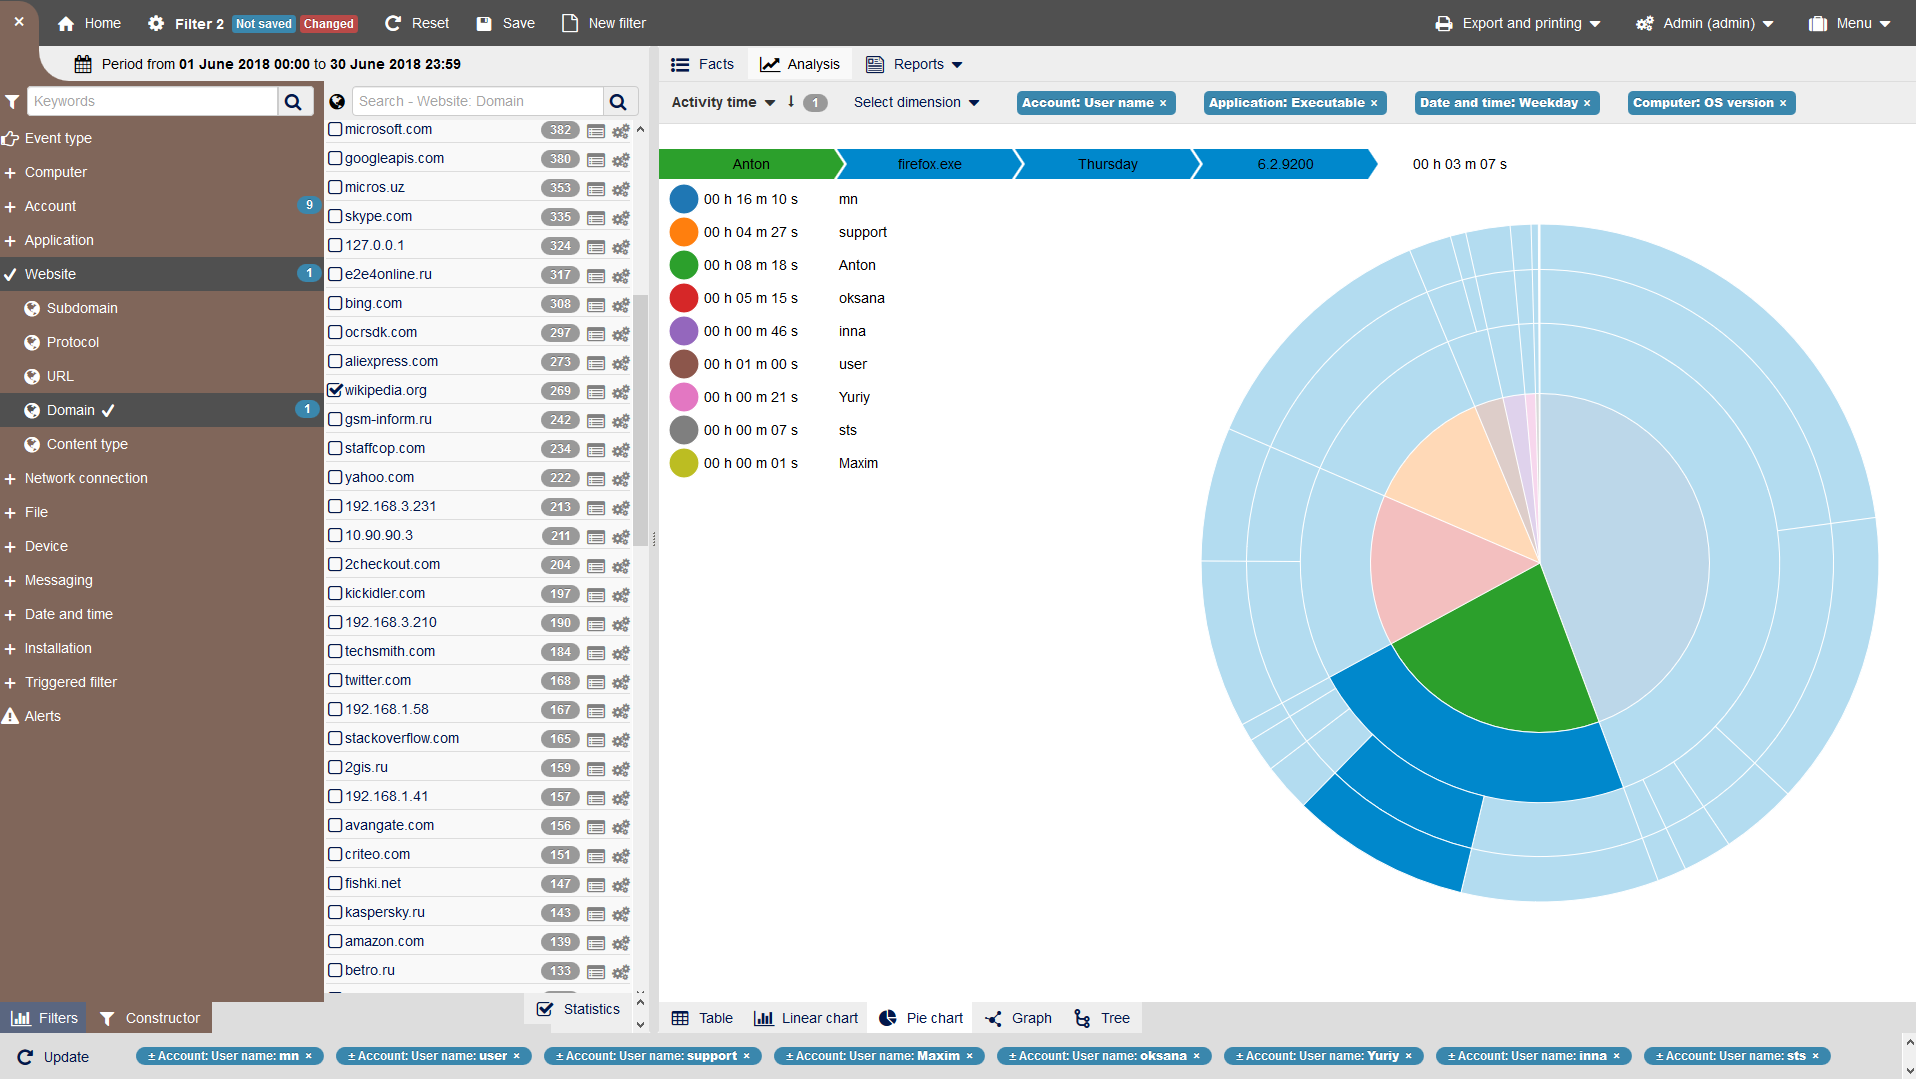Screen dimensions: 1916x1079
Task: Click the green Anton legend color circle
Action: tap(684, 265)
